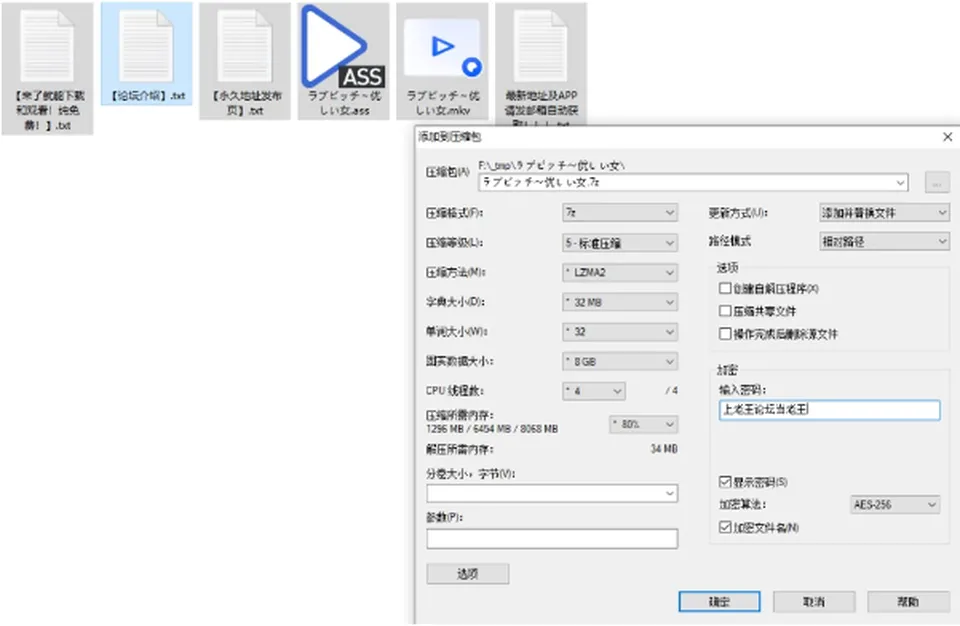The image size is (960, 626).
Task: Open the 压缩格式 dropdown showing 7z
Action: click(x=620, y=213)
